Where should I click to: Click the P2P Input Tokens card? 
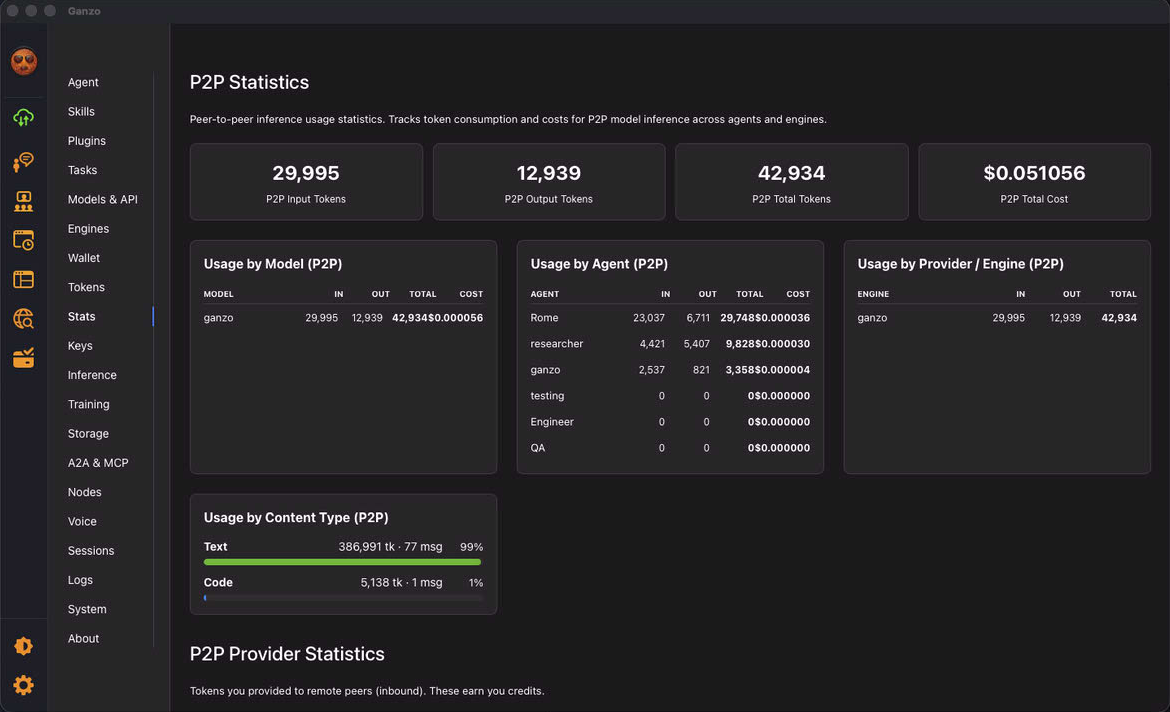[306, 182]
